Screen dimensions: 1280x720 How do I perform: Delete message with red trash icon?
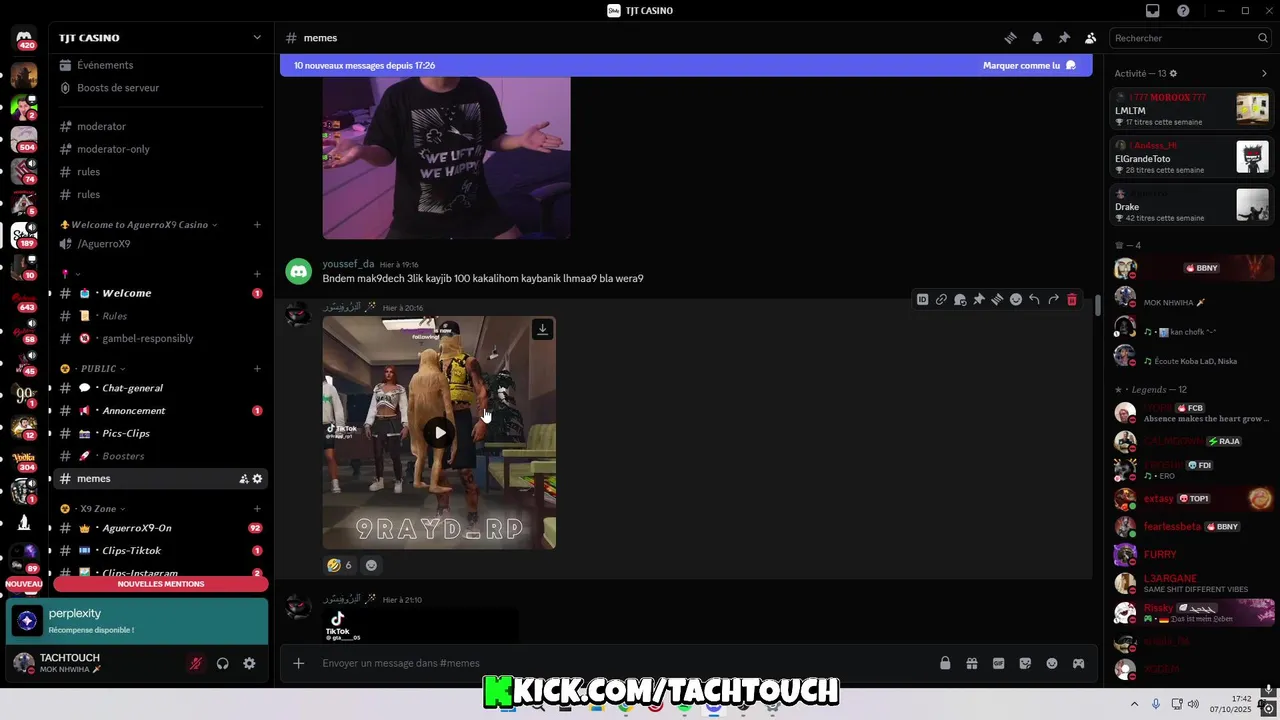tap(1072, 299)
